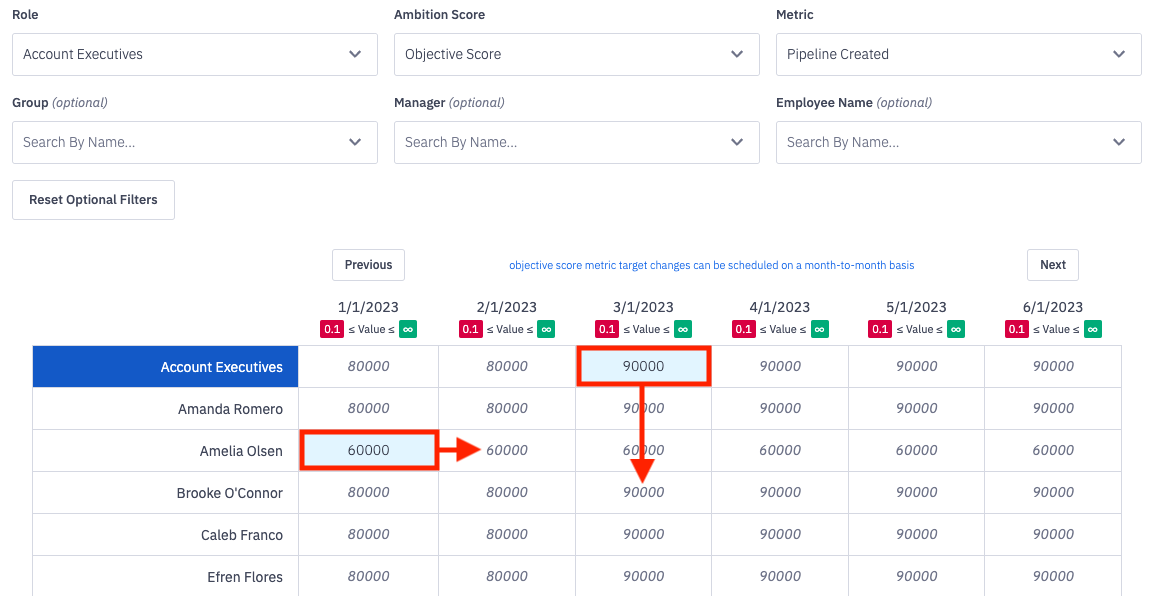1158x596 pixels.
Task: Select Account Executives row header
Action: (166, 367)
